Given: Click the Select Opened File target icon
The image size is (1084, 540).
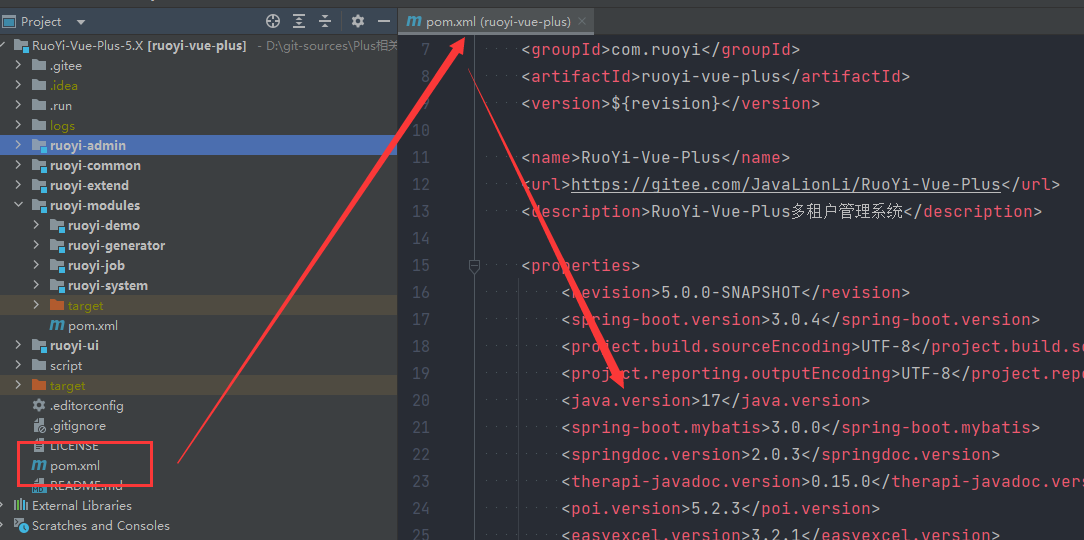Looking at the screenshot, I should click(x=273, y=21).
